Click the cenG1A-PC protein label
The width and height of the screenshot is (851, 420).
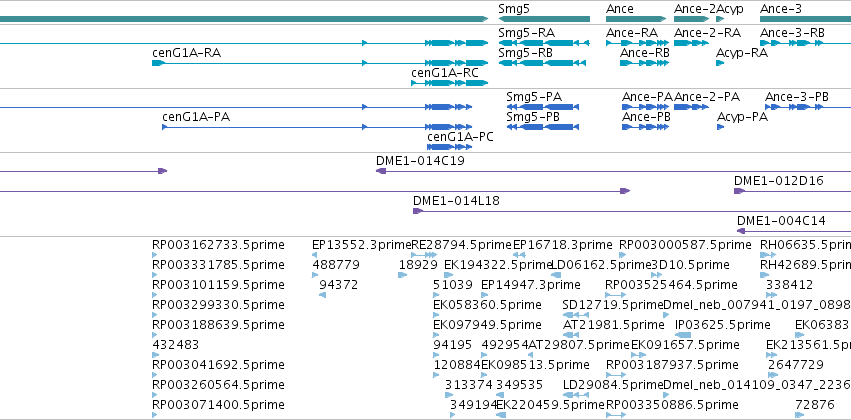(460, 137)
